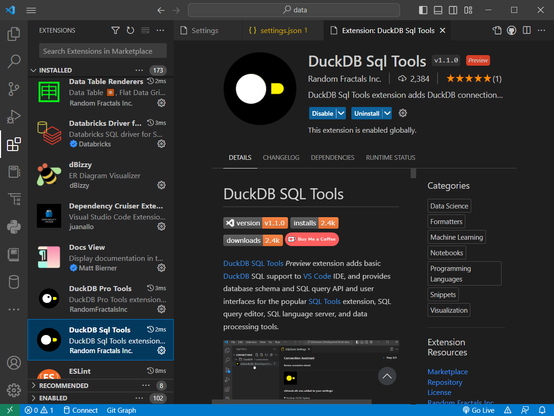Toggle the panel layout button
Image resolution: width=554 pixels, height=416 pixels.
438,10
